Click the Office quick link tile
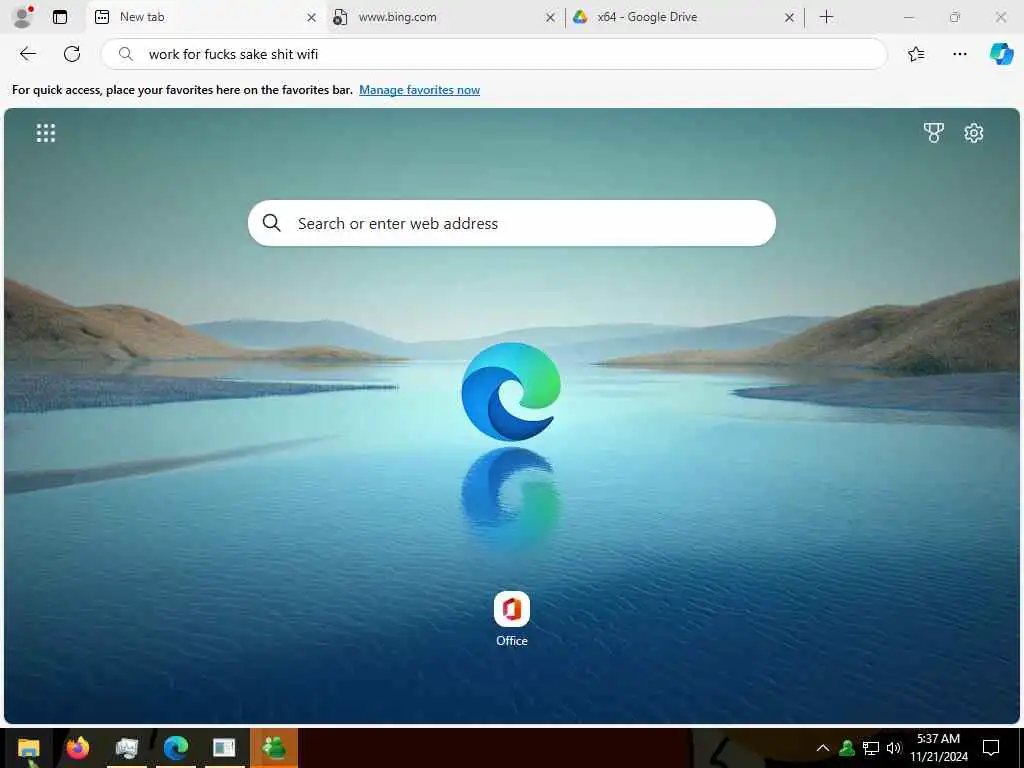The height and width of the screenshot is (768, 1024). [x=511, y=619]
